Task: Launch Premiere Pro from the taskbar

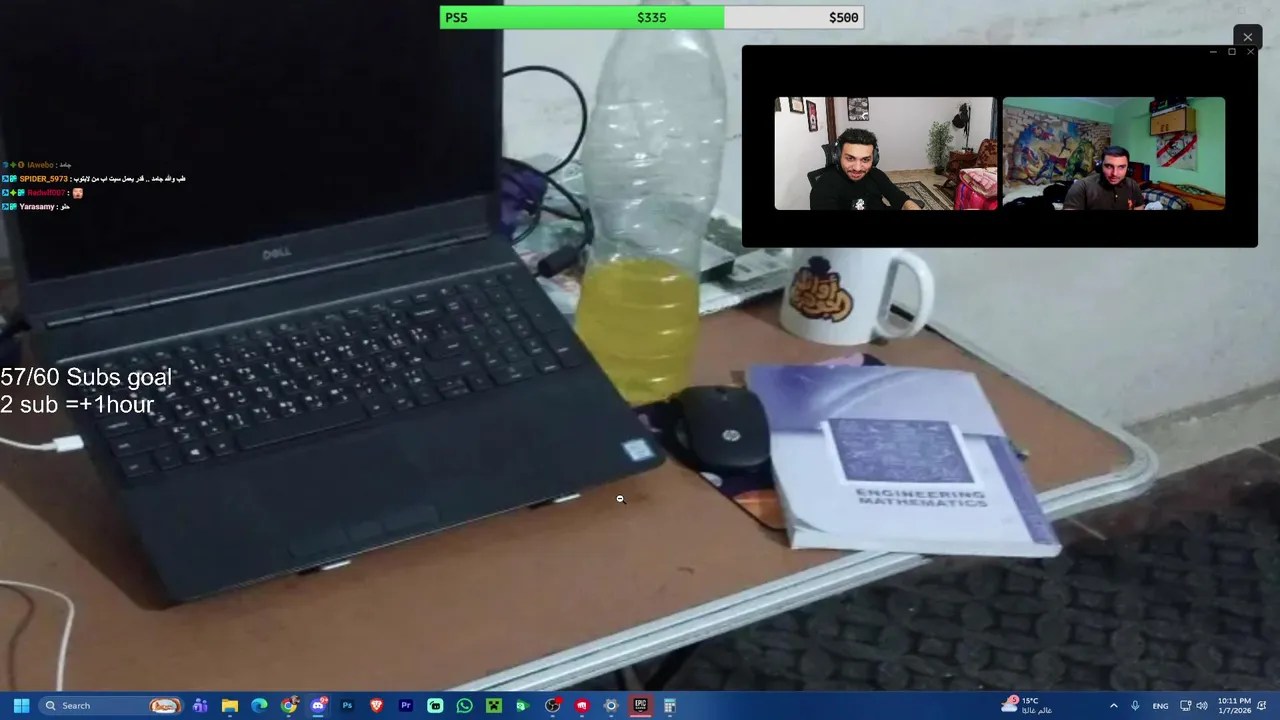Action: (406, 705)
